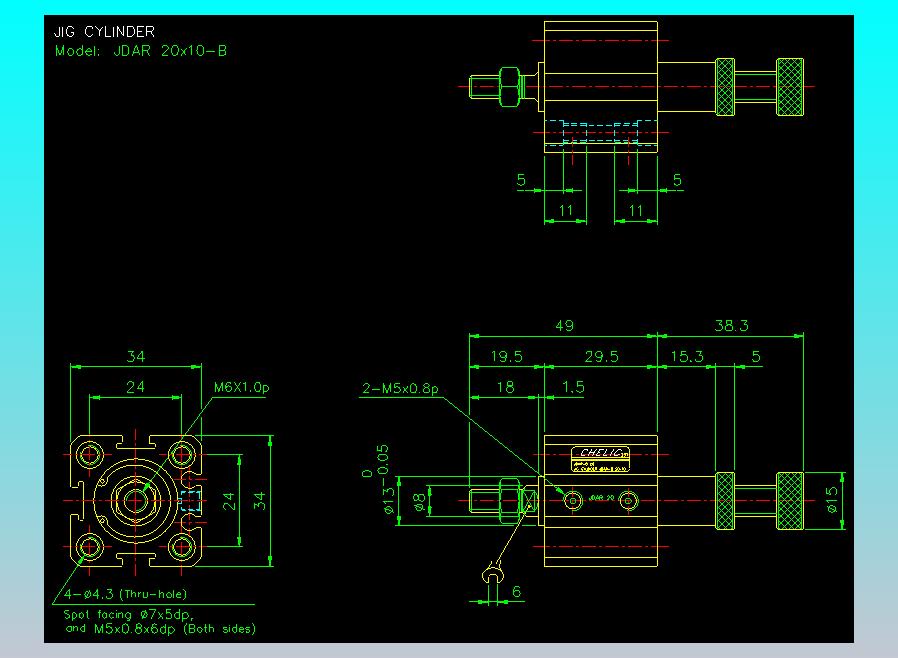
Task: Click the center piston rod bore in end view
Action: [x=135, y=501]
